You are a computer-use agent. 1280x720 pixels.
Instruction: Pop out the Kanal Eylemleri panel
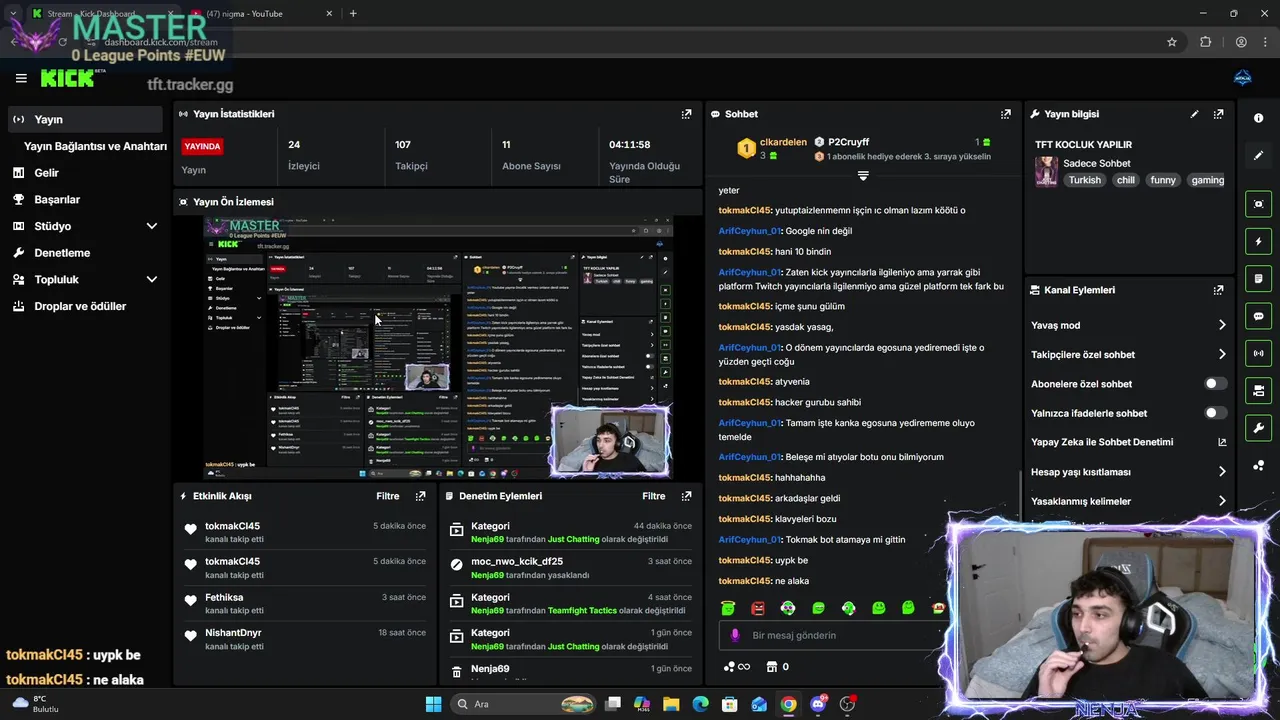1218,290
